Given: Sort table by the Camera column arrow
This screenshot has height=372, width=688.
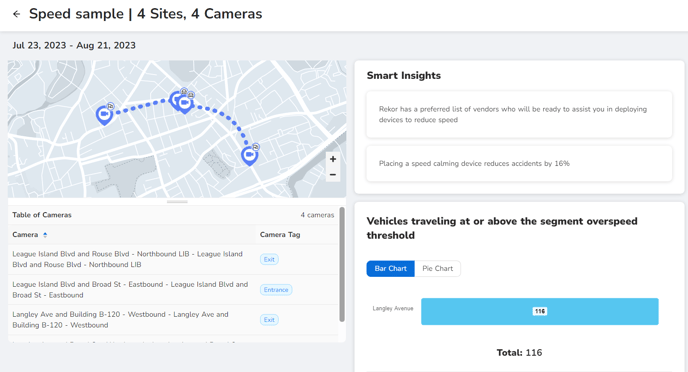Looking at the screenshot, I should (x=45, y=235).
